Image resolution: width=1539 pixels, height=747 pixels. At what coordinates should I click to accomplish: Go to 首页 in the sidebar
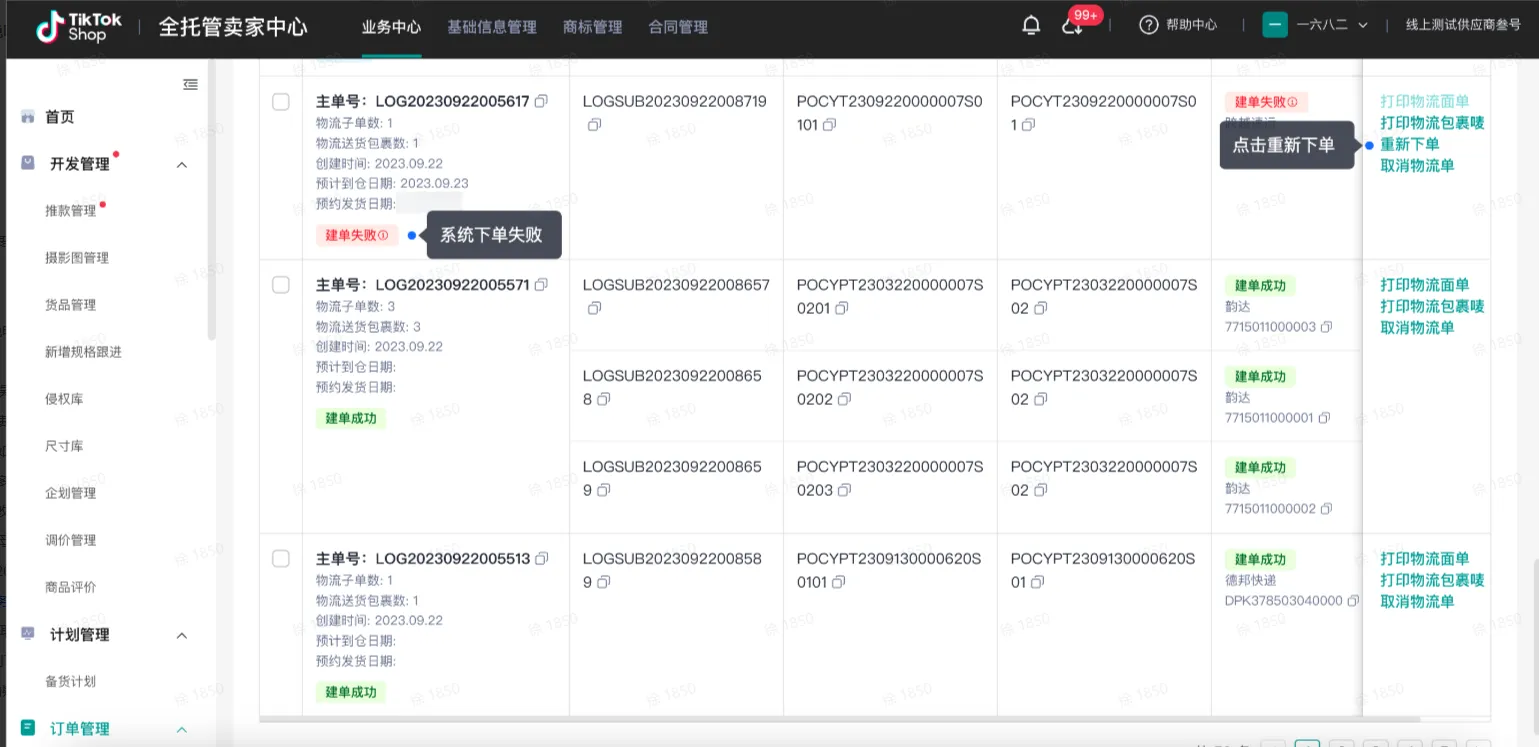tap(60, 117)
